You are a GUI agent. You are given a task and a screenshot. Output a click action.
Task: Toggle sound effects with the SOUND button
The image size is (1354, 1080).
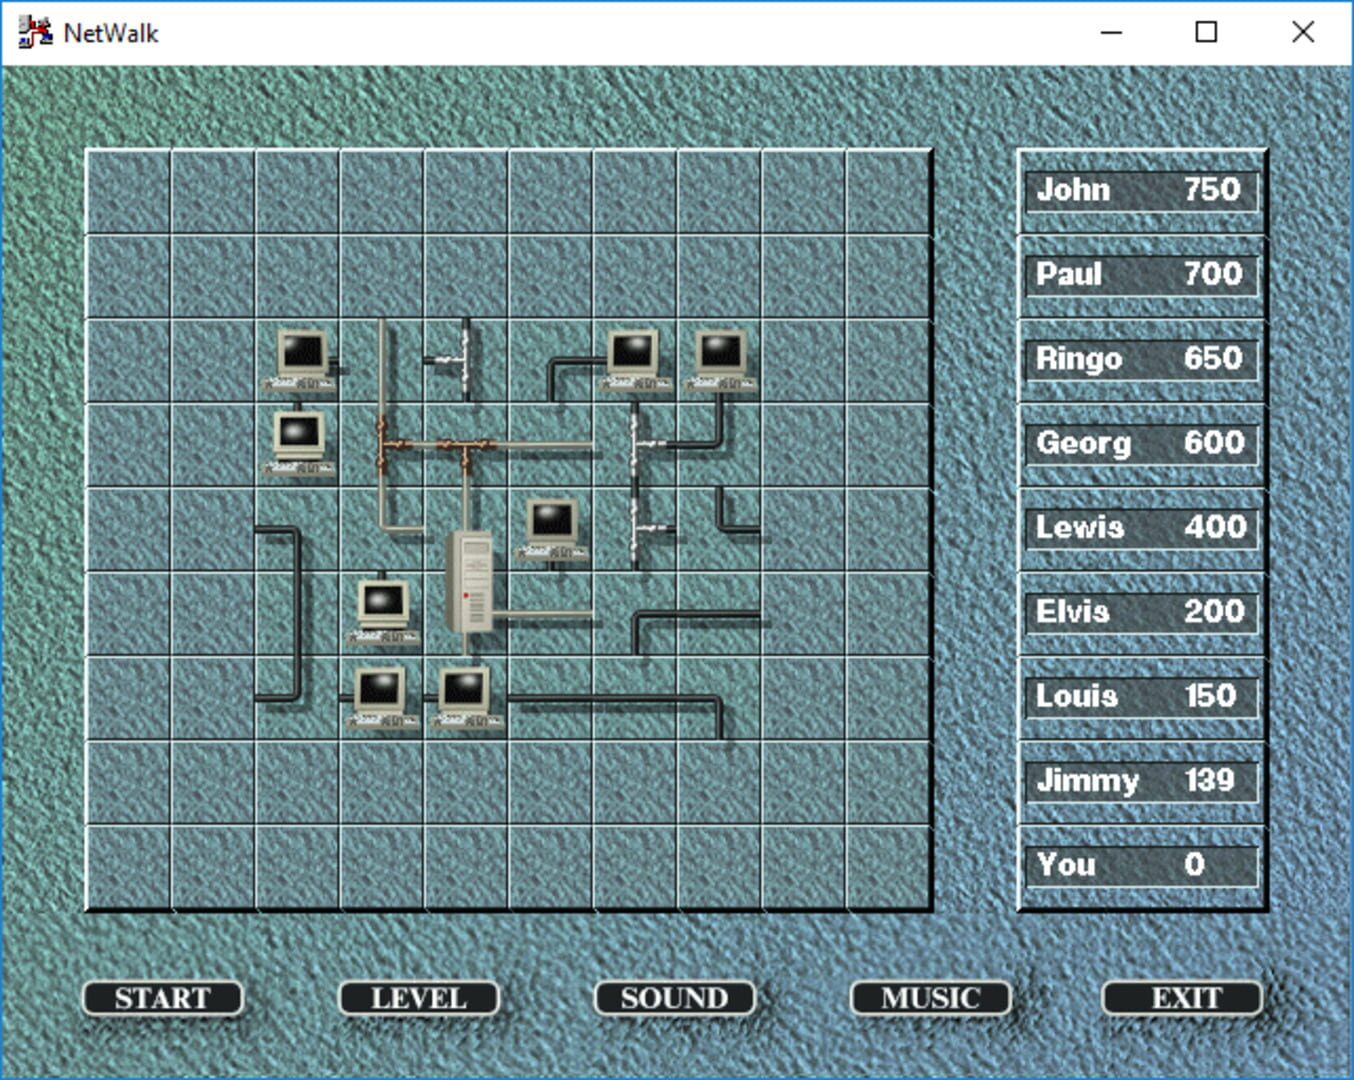pyautogui.click(x=673, y=998)
